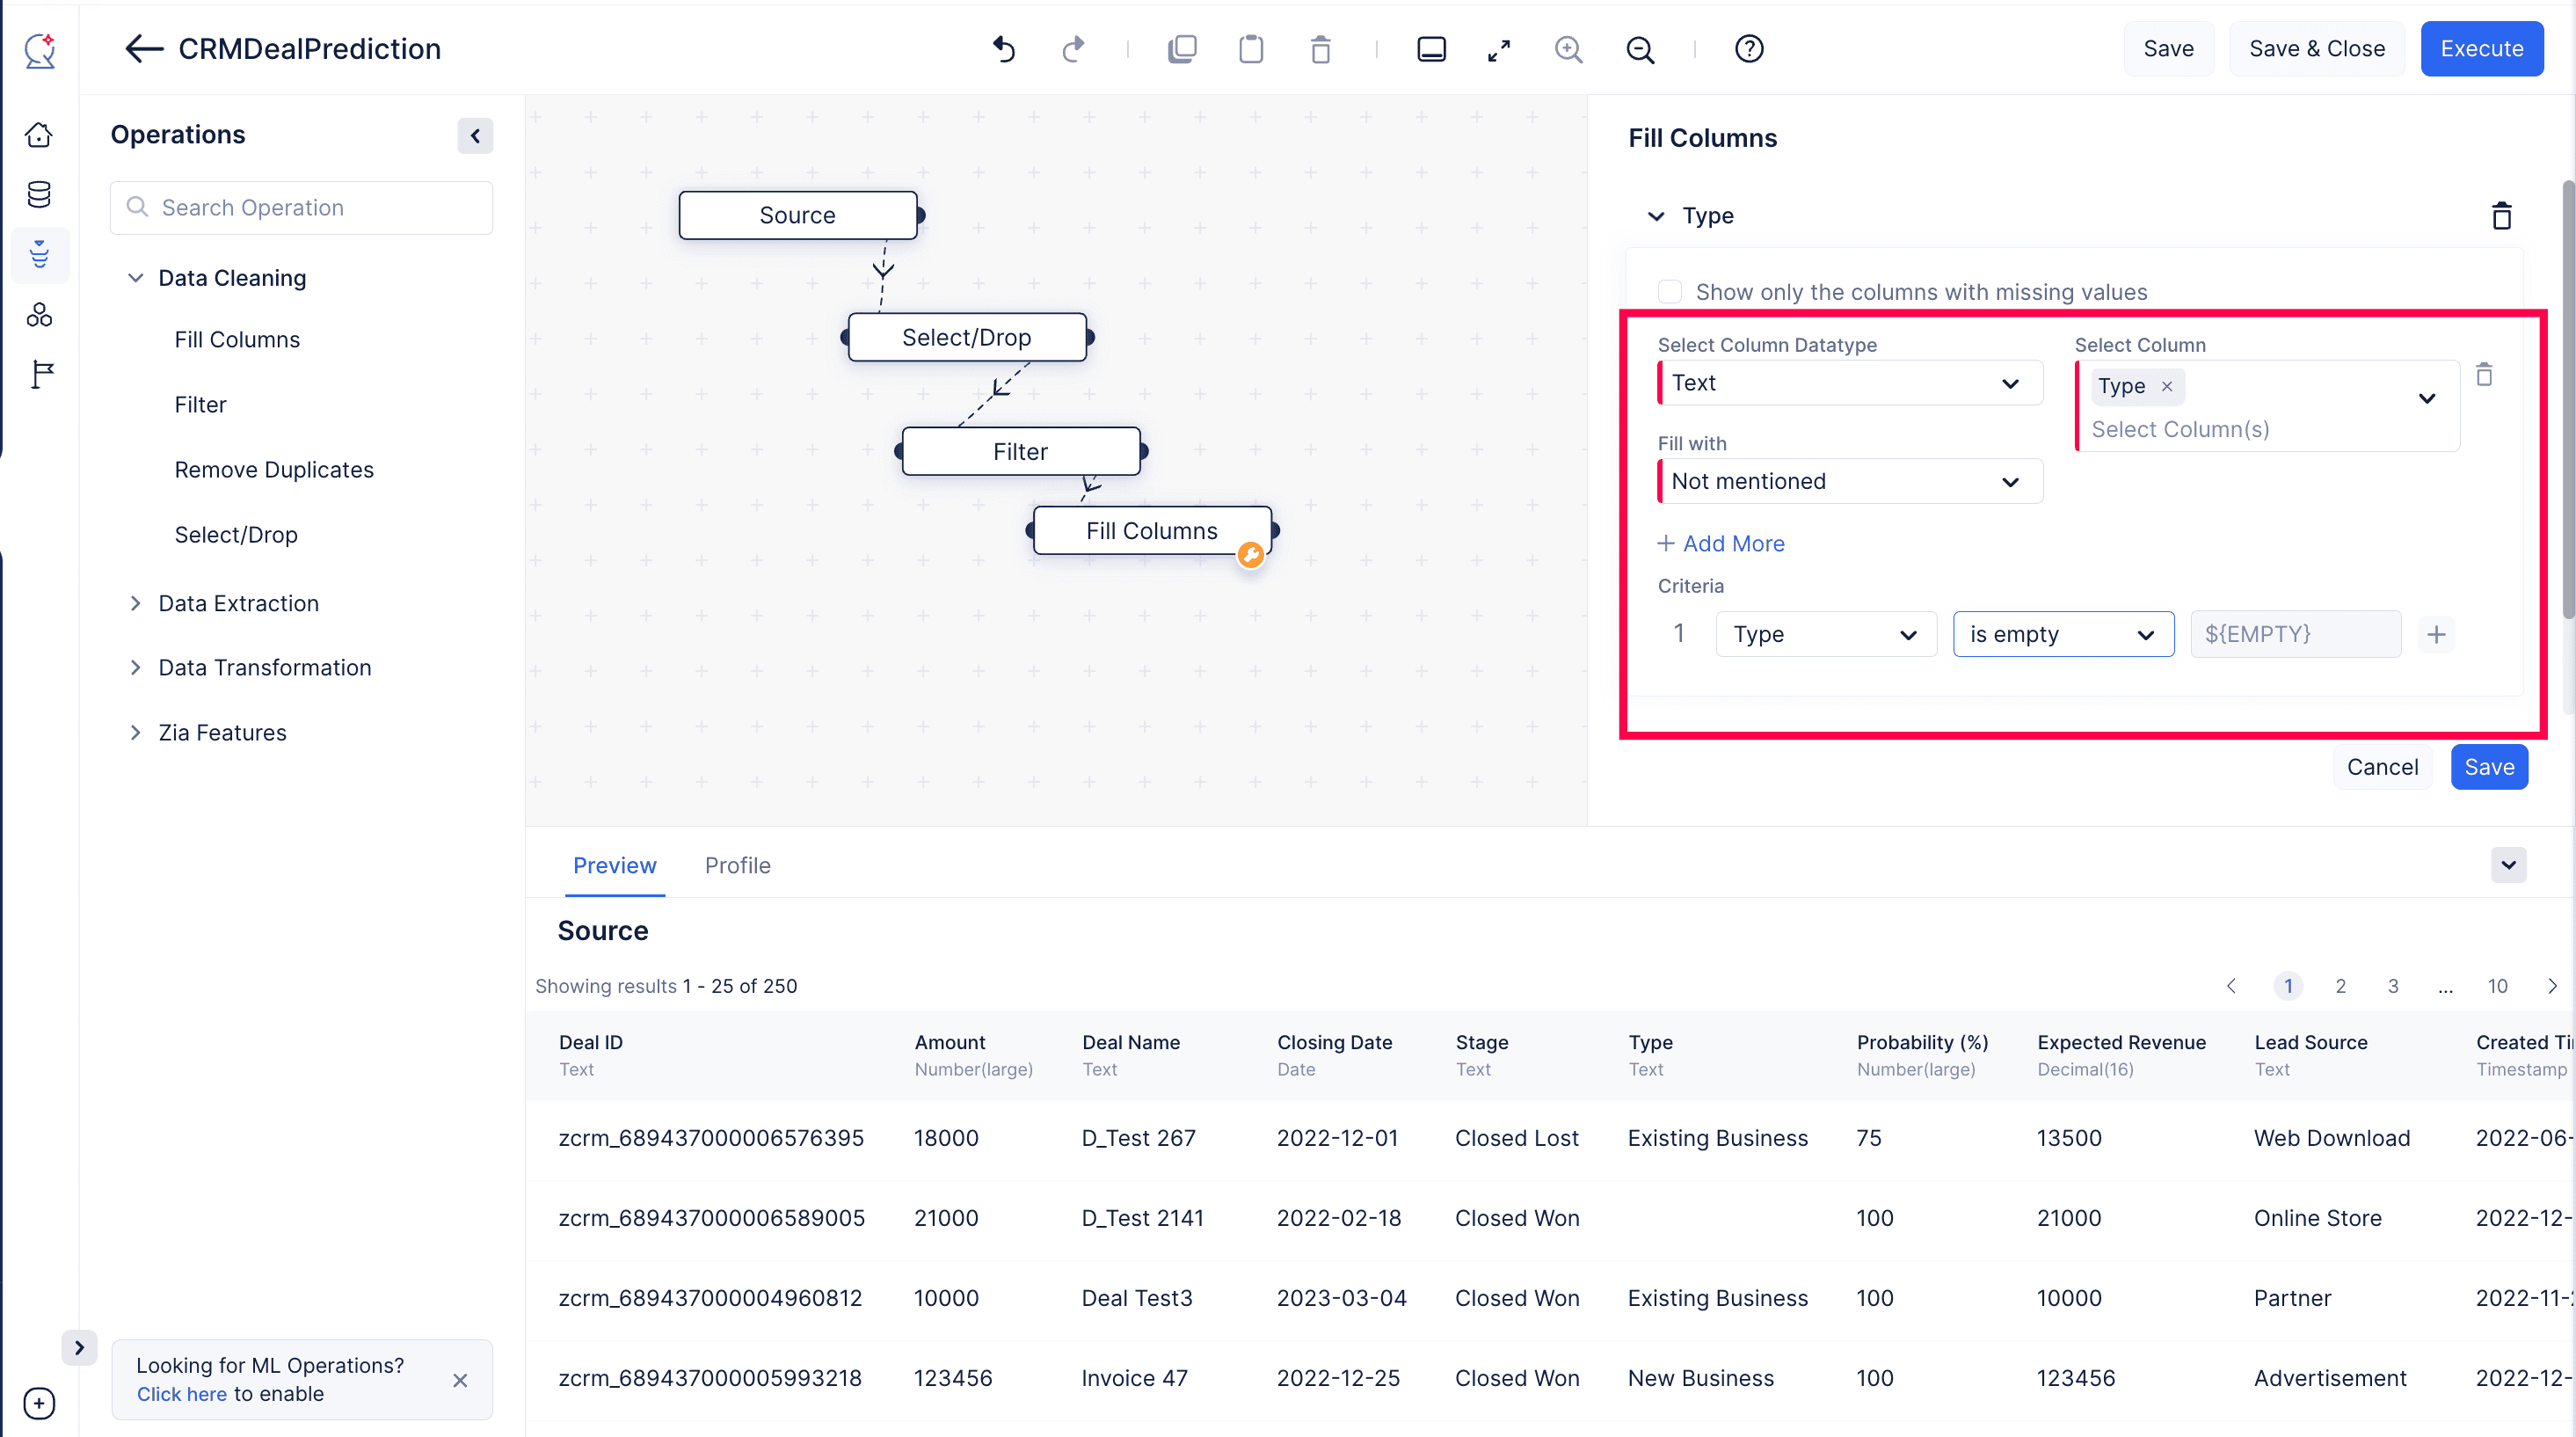
Task: Click the Cancel button in Fill Columns
Action: point(2383,766)
